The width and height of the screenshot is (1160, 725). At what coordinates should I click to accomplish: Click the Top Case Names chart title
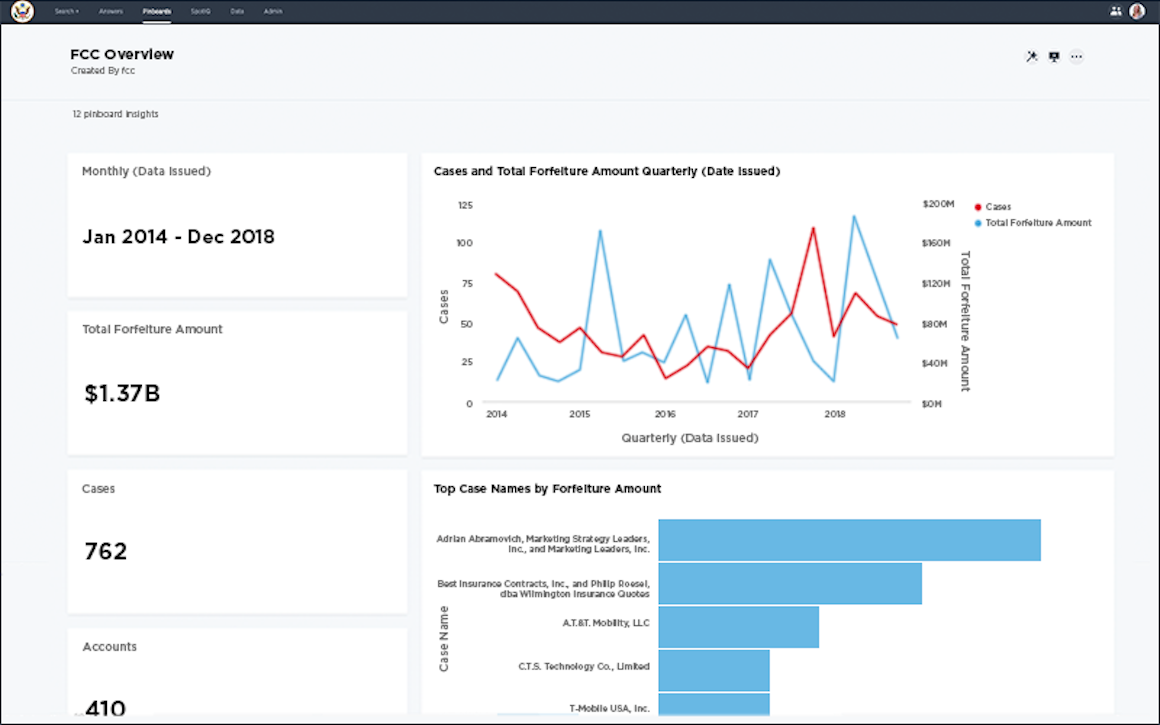(547, 488)
